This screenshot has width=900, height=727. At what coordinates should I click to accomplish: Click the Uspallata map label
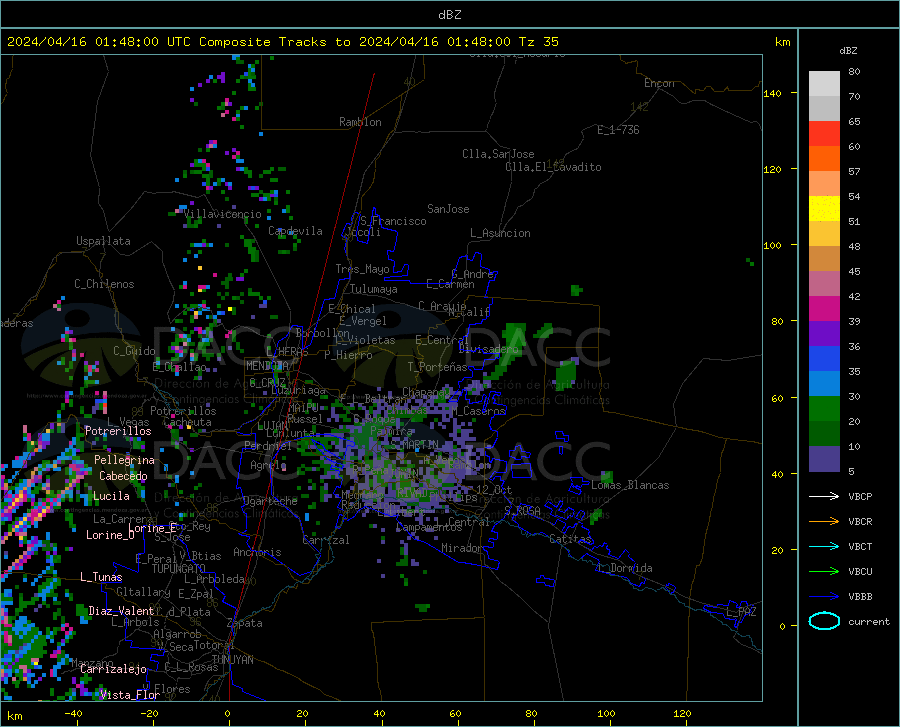(x=103, y=241)
